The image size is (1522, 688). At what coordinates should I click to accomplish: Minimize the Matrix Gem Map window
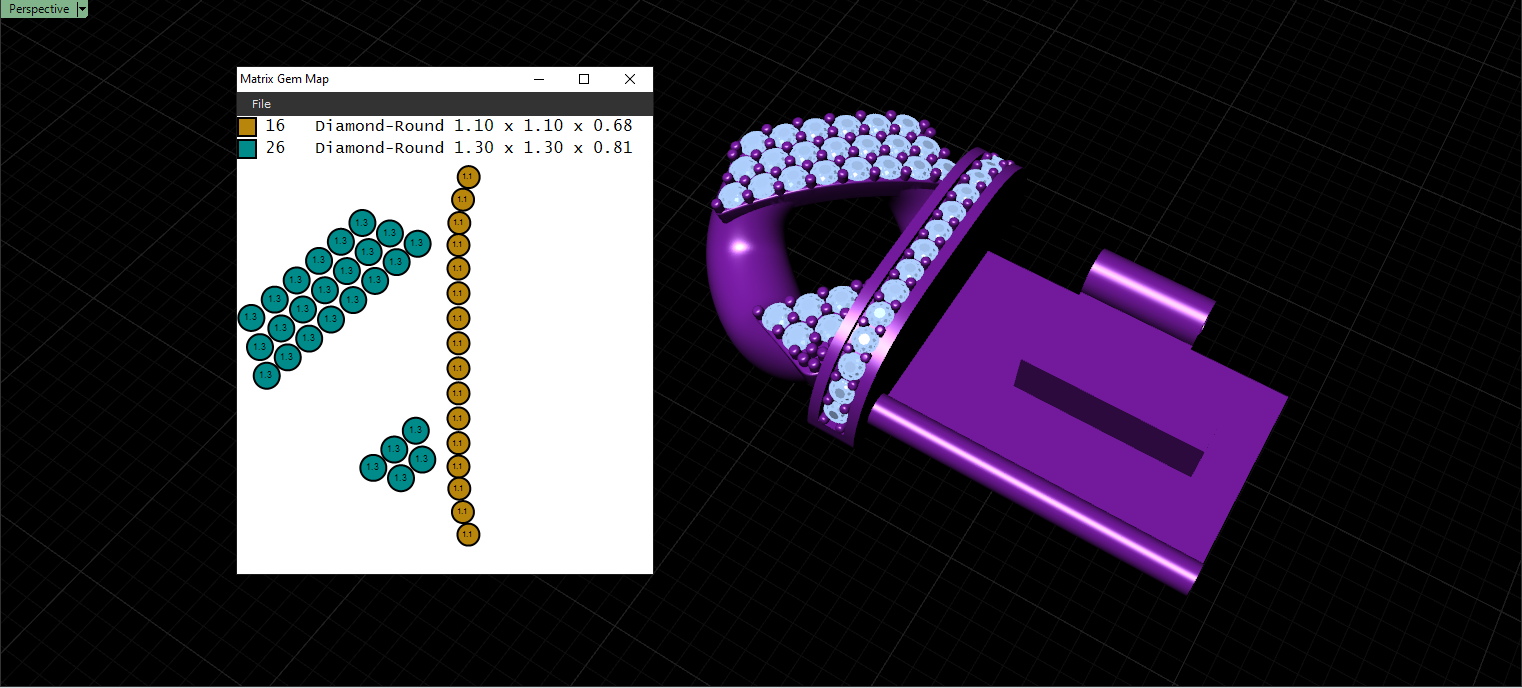coord(538,79)
